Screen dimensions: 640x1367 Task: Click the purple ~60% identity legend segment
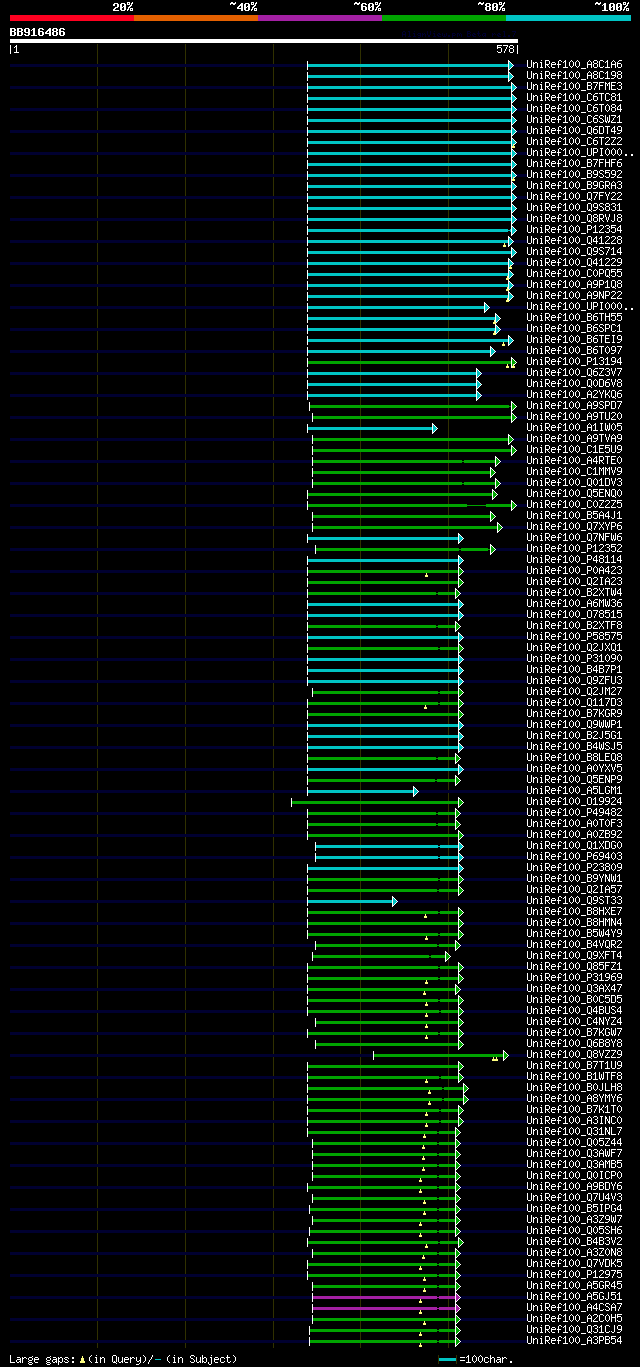(x=319, y=18)
